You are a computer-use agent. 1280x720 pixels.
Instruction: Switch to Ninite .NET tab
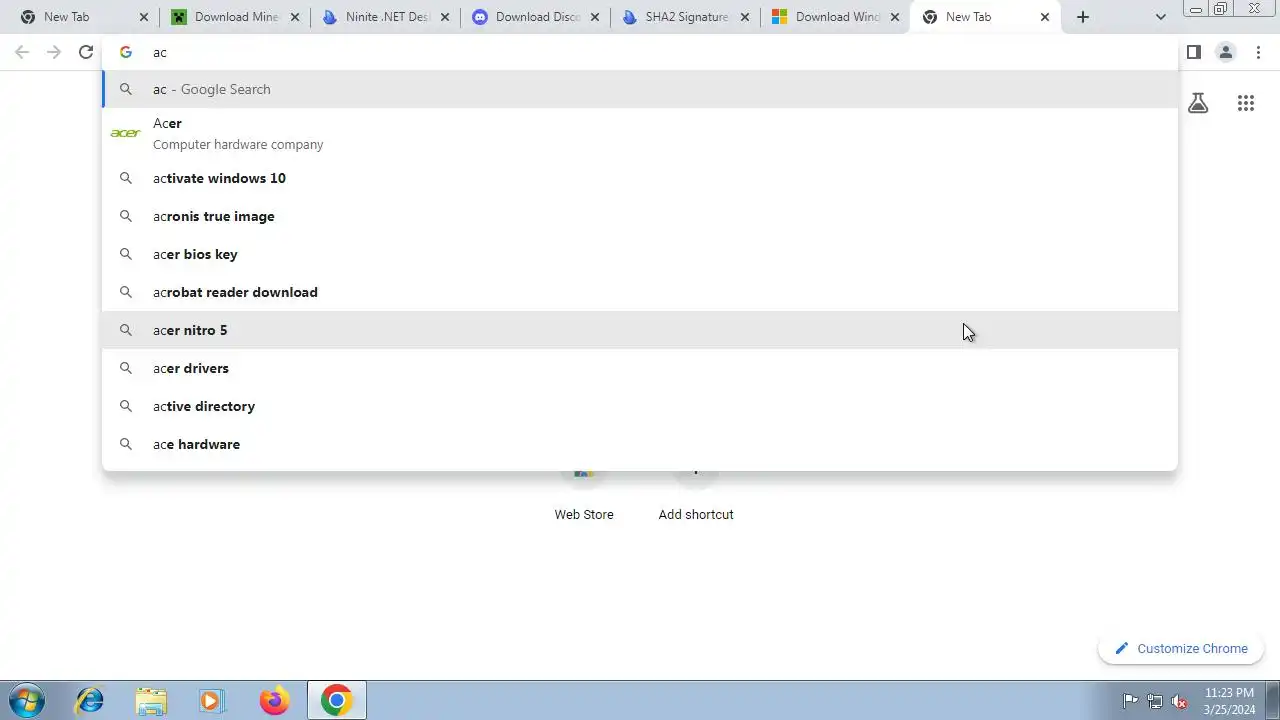pos(386,17)
